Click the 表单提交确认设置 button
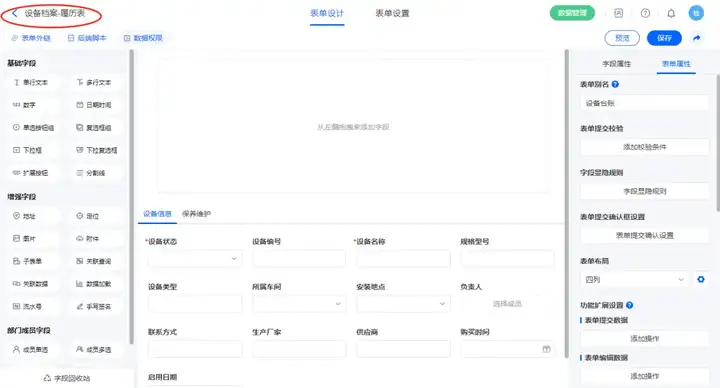 645,235
